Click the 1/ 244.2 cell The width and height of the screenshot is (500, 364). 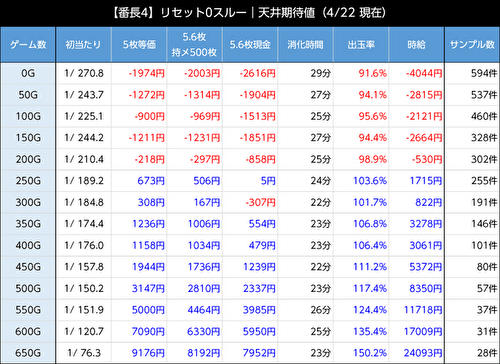pyautogui.click(x=84, y=138)
